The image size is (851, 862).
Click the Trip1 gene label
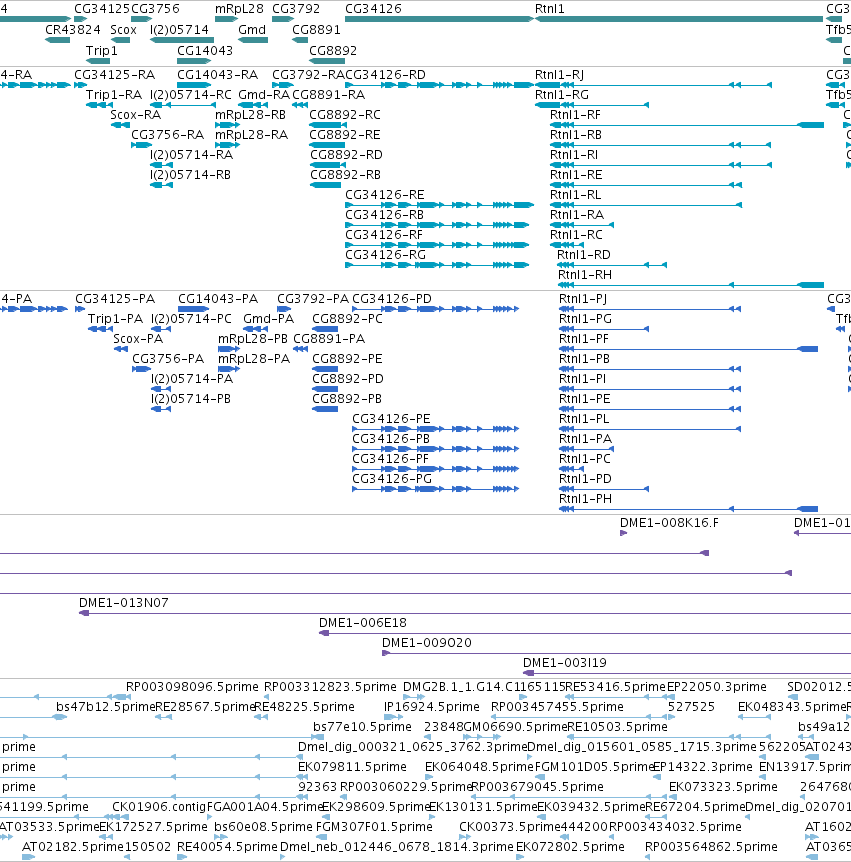coord(101,51)
